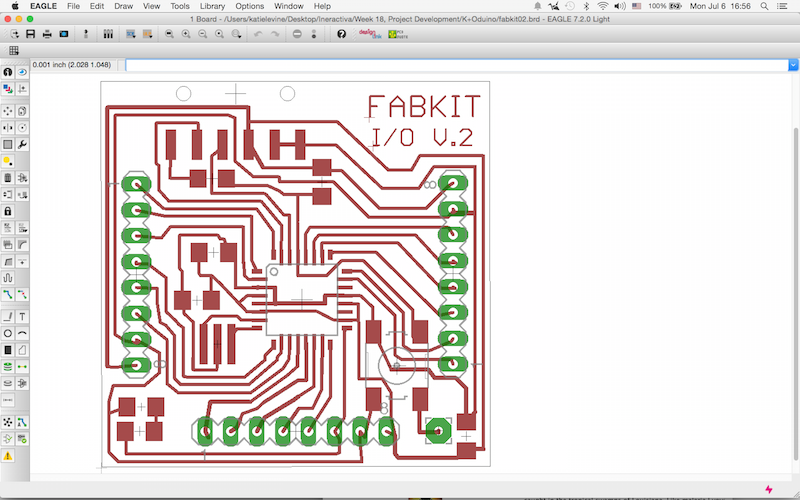Open the Display layers tool
Screen dimensions: 800x500
pyautogui.click(x=8, y=89)
